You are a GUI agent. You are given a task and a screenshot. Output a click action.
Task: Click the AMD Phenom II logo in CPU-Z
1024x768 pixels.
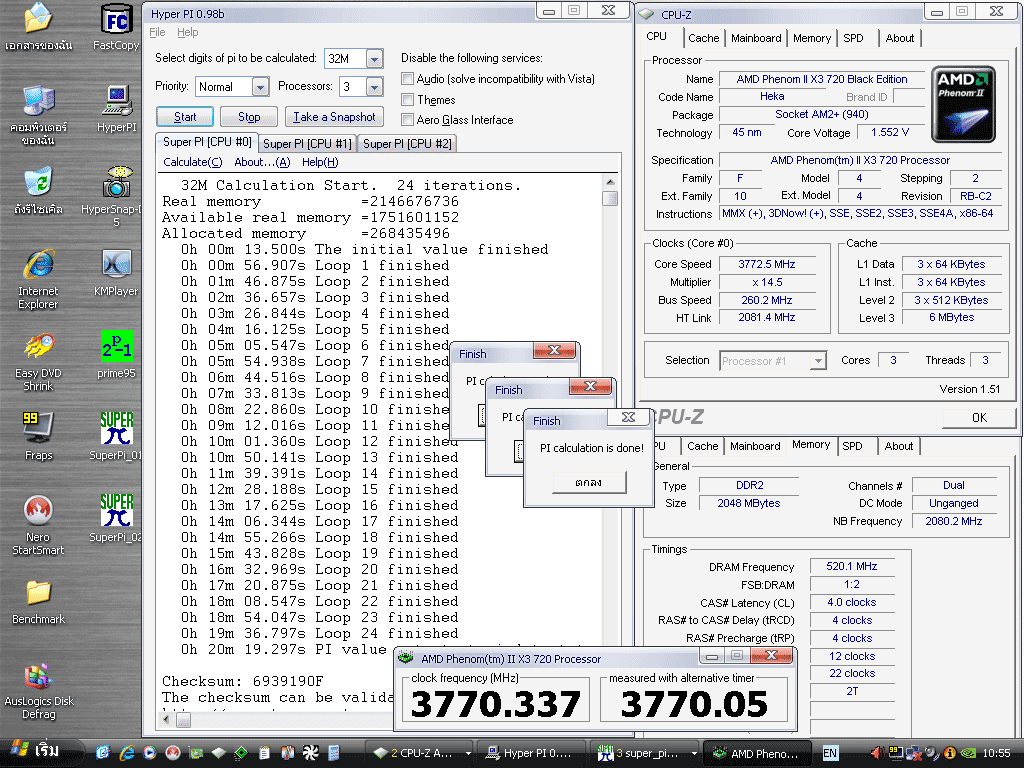(x=963, y=104)
